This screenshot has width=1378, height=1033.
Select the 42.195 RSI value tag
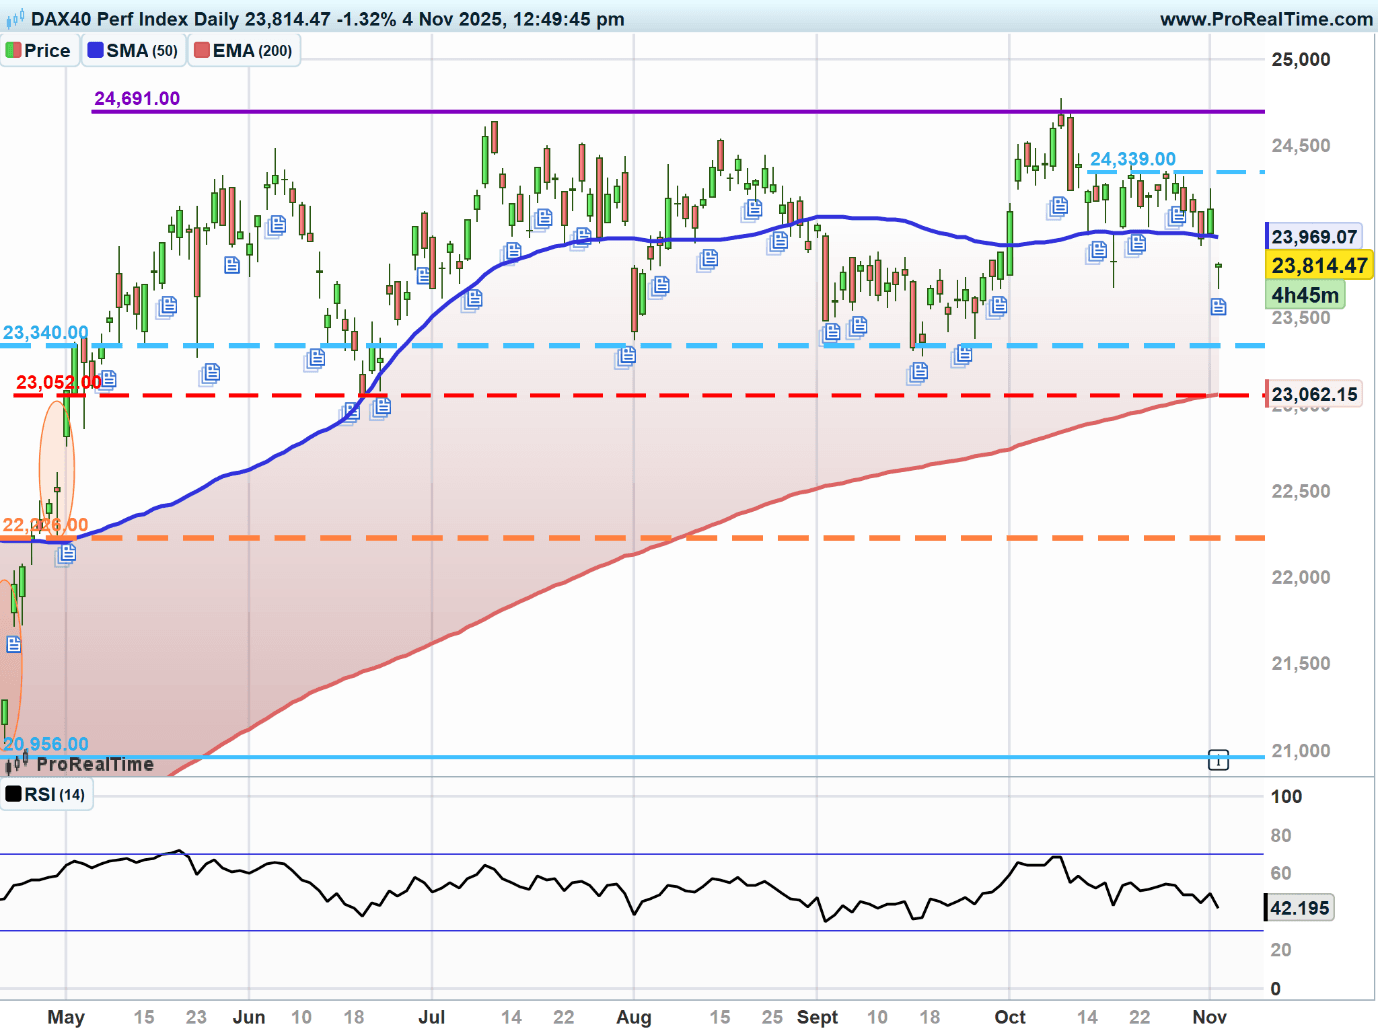point(1299,908)
